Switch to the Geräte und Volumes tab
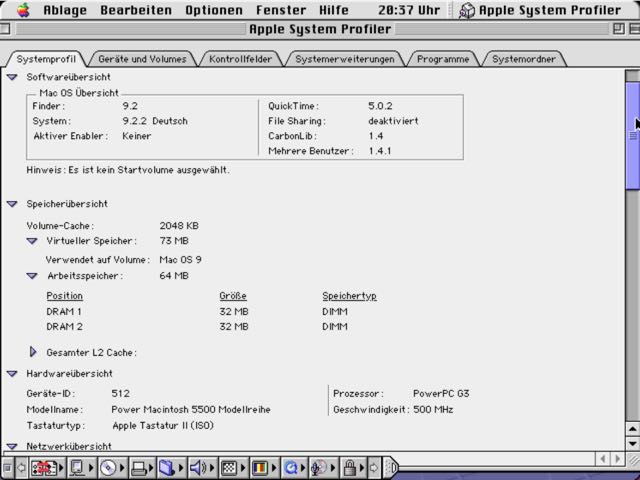 142,59
